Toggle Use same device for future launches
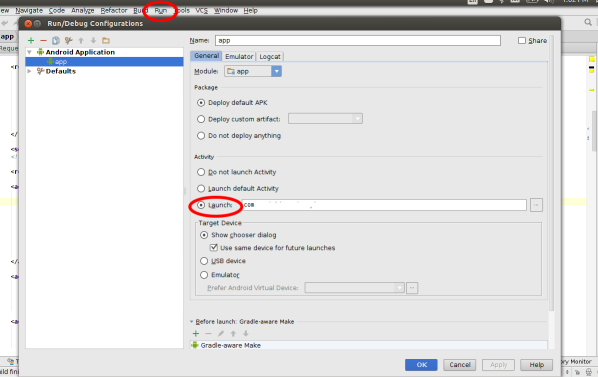Viewport: 598px width, 377px height. (x=214, y=248)
